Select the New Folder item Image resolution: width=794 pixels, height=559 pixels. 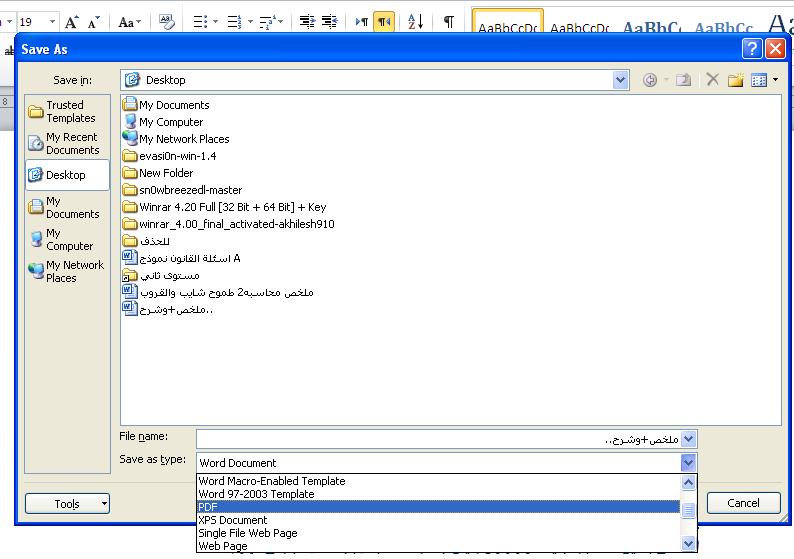tap(158, 173)
